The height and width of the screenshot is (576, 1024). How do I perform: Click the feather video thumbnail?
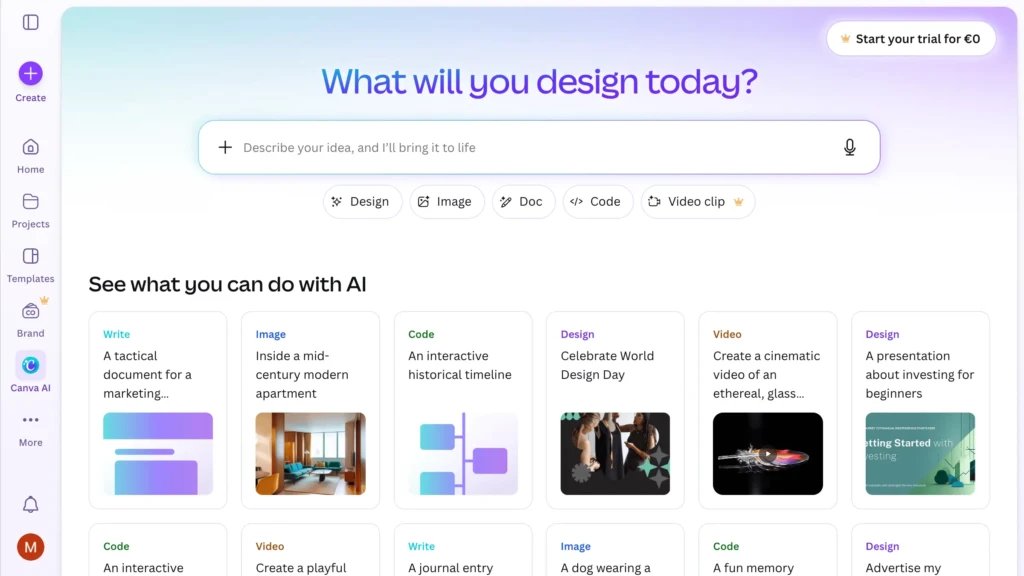(768, 453)
